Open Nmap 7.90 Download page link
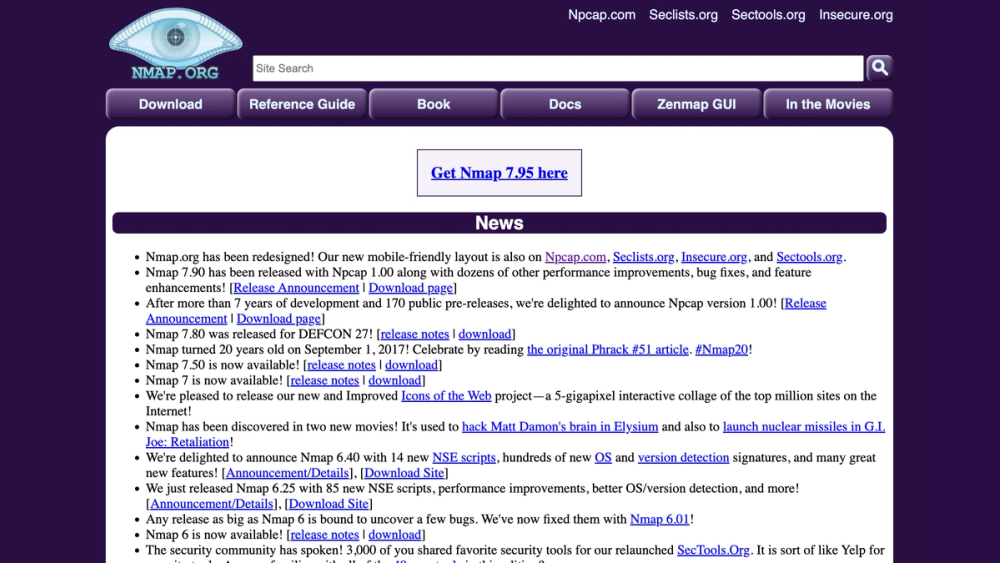This screenshot has height=563, width=1000. point(411,288)
